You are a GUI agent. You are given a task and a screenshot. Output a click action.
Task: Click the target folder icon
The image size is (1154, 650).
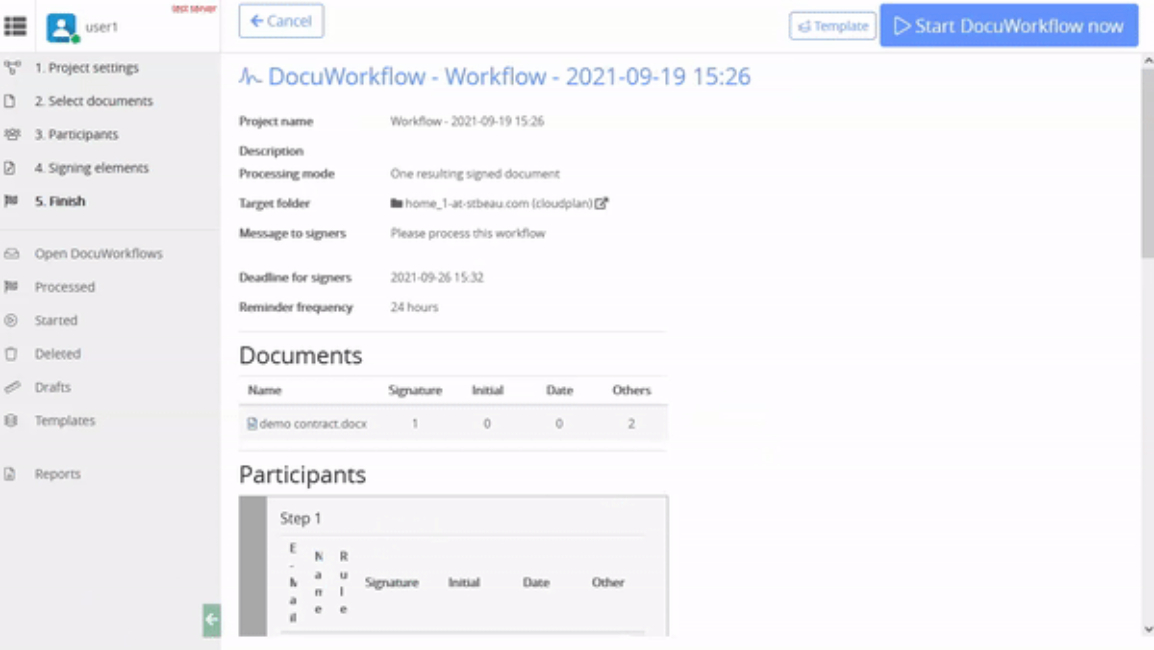(x=396, y=203)
